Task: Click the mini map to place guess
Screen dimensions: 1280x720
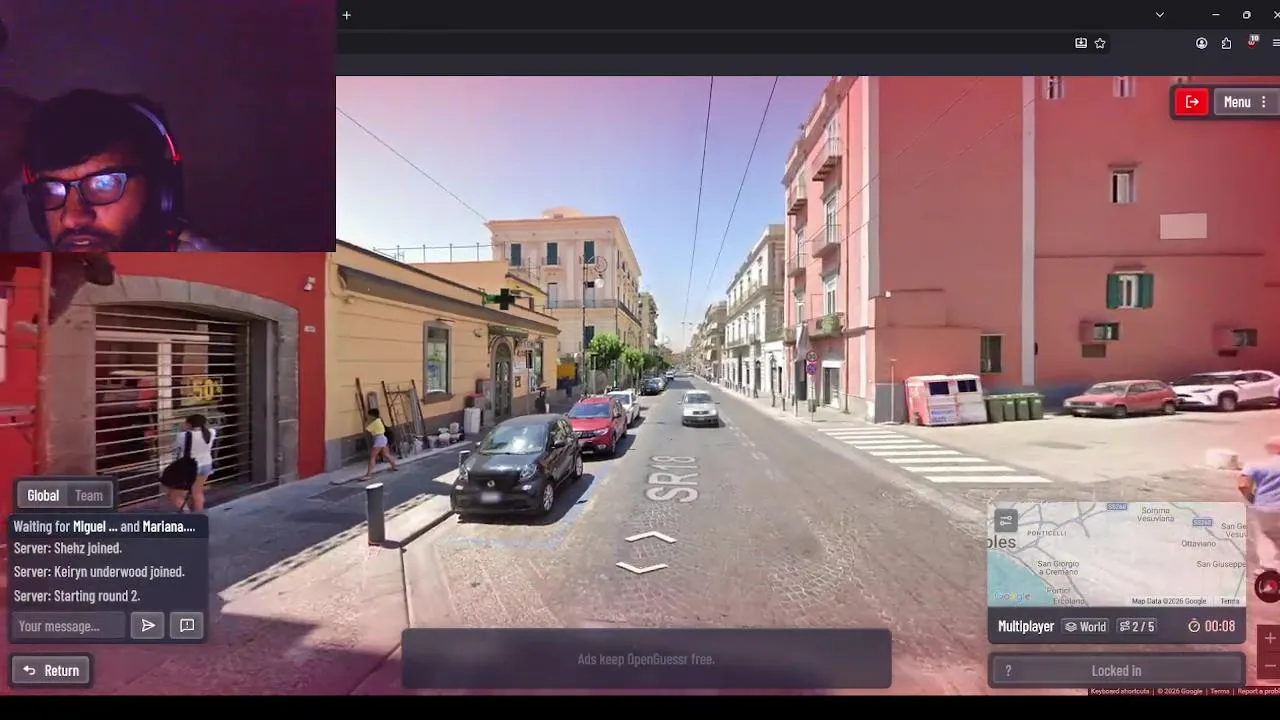Action: [x=1116, y=555]
